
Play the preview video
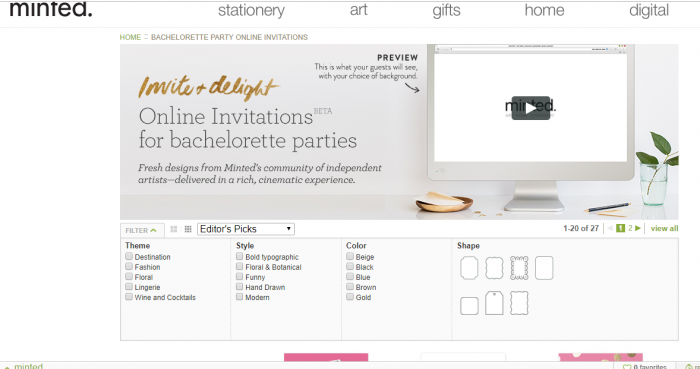(x=530, y=108)
